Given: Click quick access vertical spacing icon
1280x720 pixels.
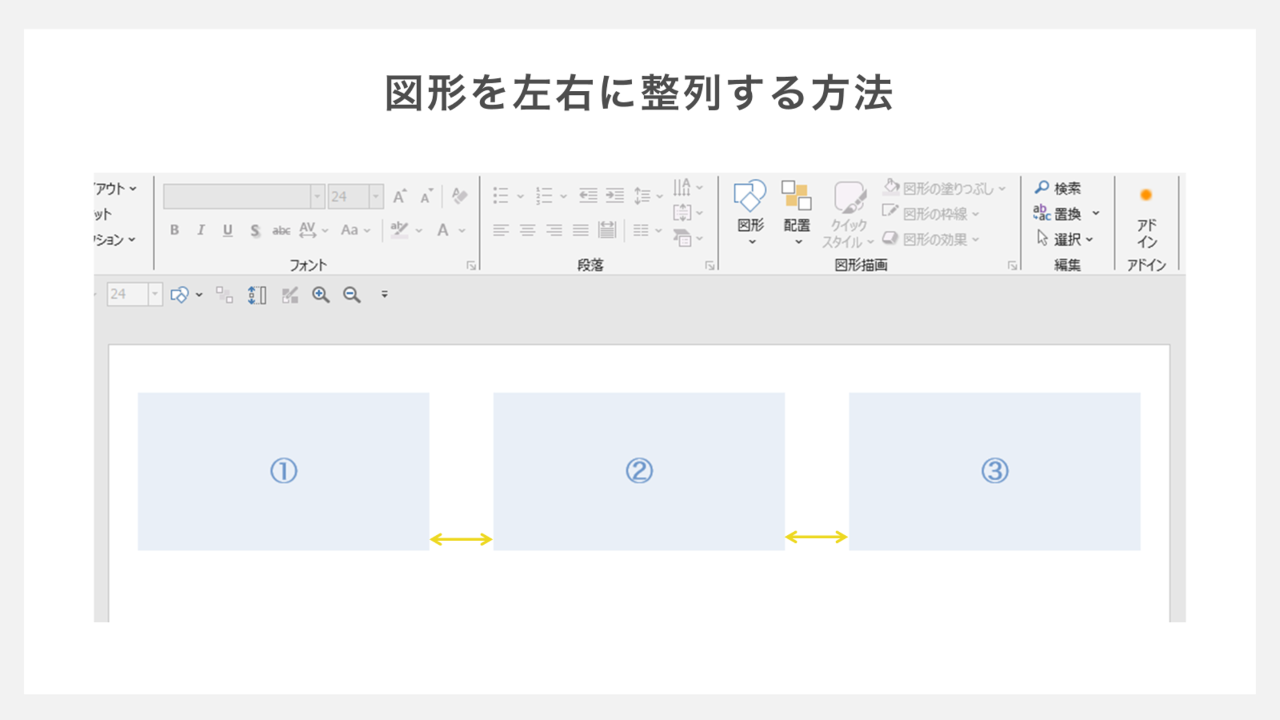Looking at the screenshot, I should tap(257, 294).
